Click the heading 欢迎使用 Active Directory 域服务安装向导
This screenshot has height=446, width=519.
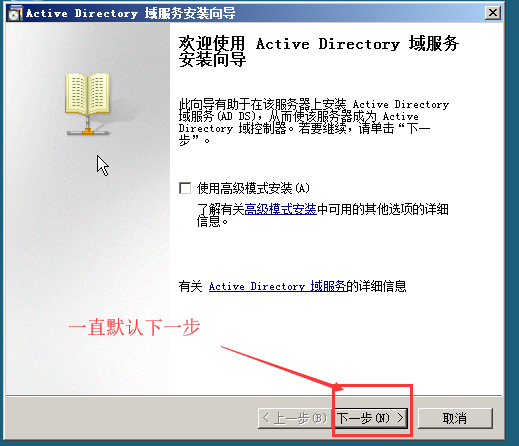coord(319,51)
